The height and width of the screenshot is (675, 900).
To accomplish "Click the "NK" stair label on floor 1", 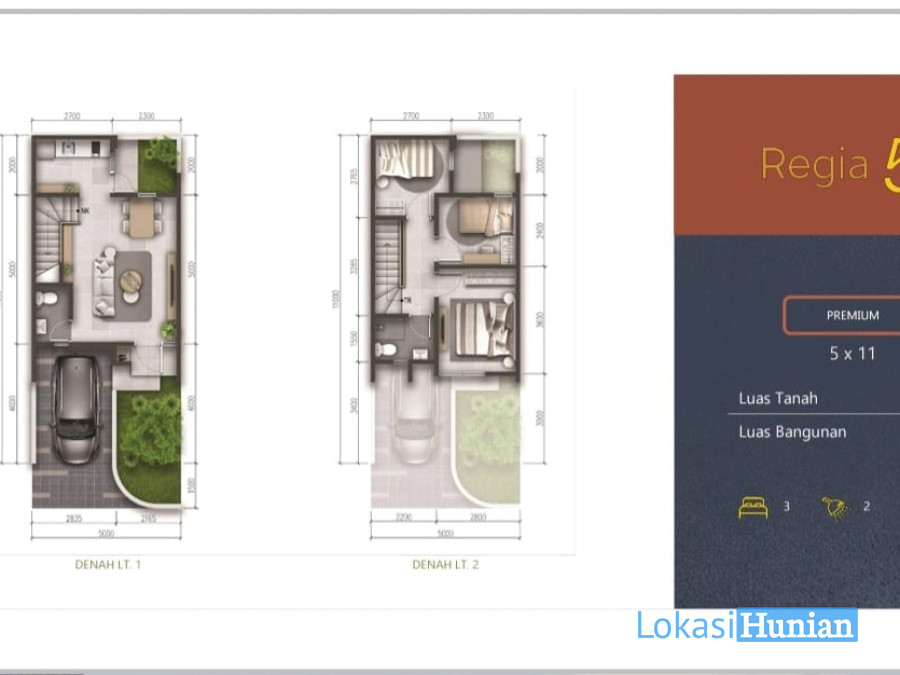I will point(85,211).
